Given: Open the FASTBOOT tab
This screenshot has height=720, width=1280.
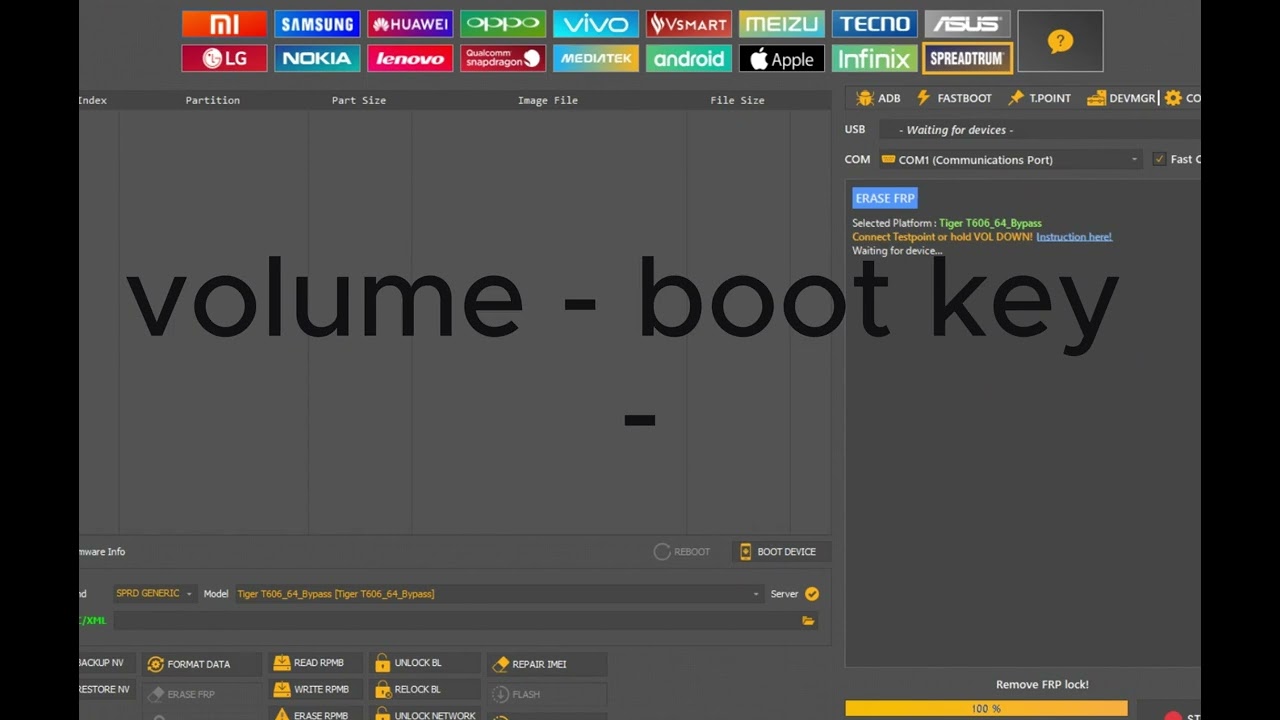Looking at the screenshot, I should tap(954, 98).
